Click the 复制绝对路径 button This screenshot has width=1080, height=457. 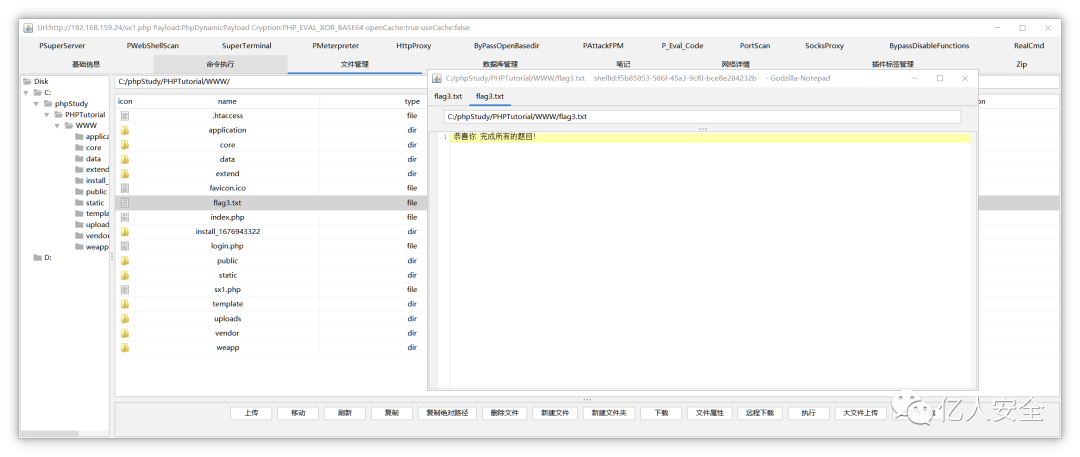coord(446,413)
